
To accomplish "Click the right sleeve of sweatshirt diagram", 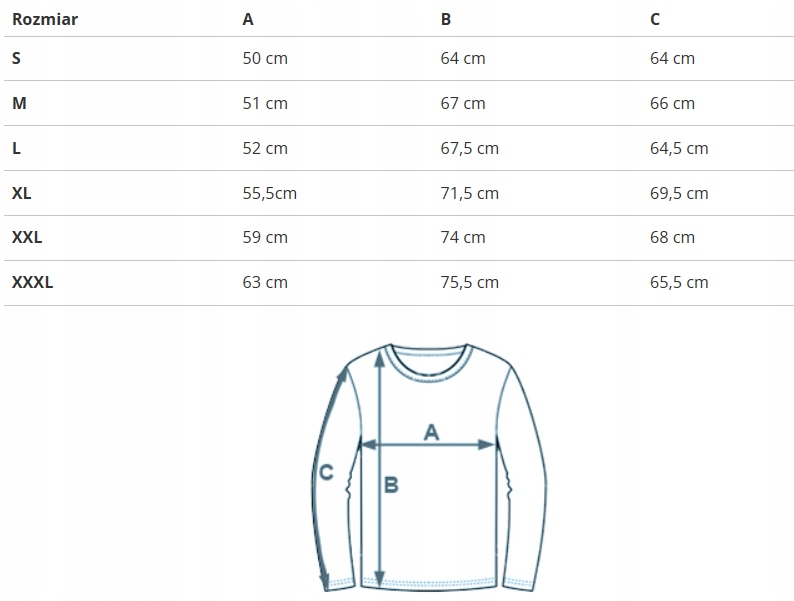I will (529, 470).
